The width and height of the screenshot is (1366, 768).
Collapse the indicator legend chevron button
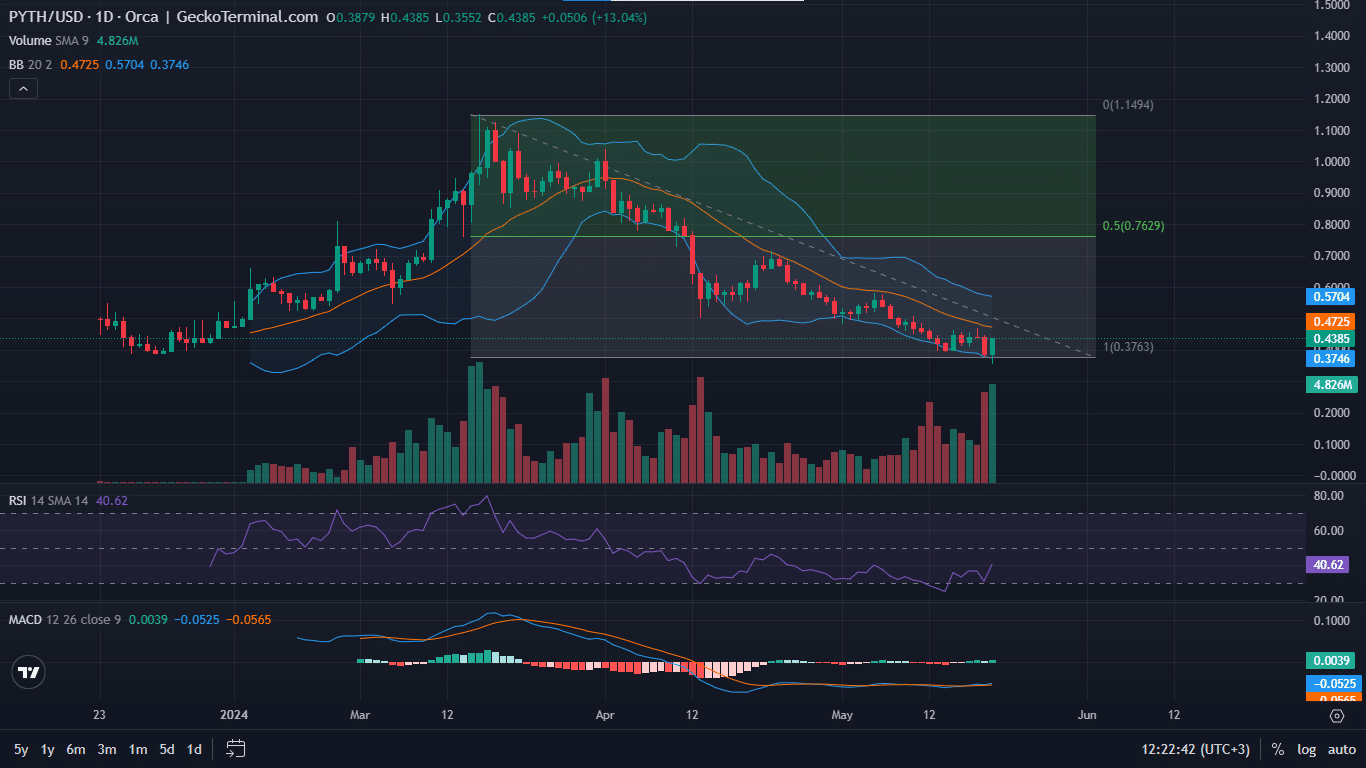click(x=24, y=88)
